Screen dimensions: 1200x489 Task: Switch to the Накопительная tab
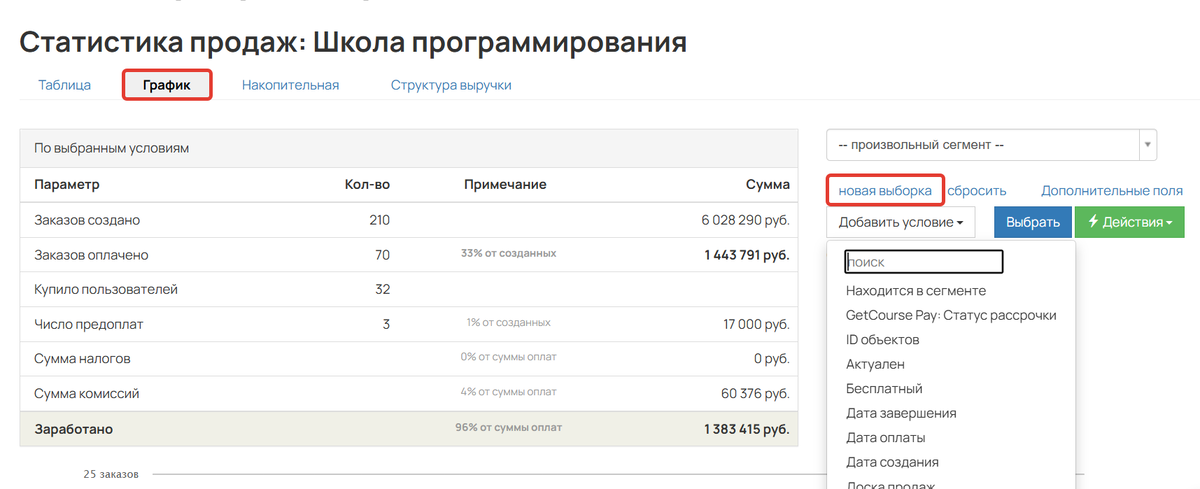(x=290, y=85)
